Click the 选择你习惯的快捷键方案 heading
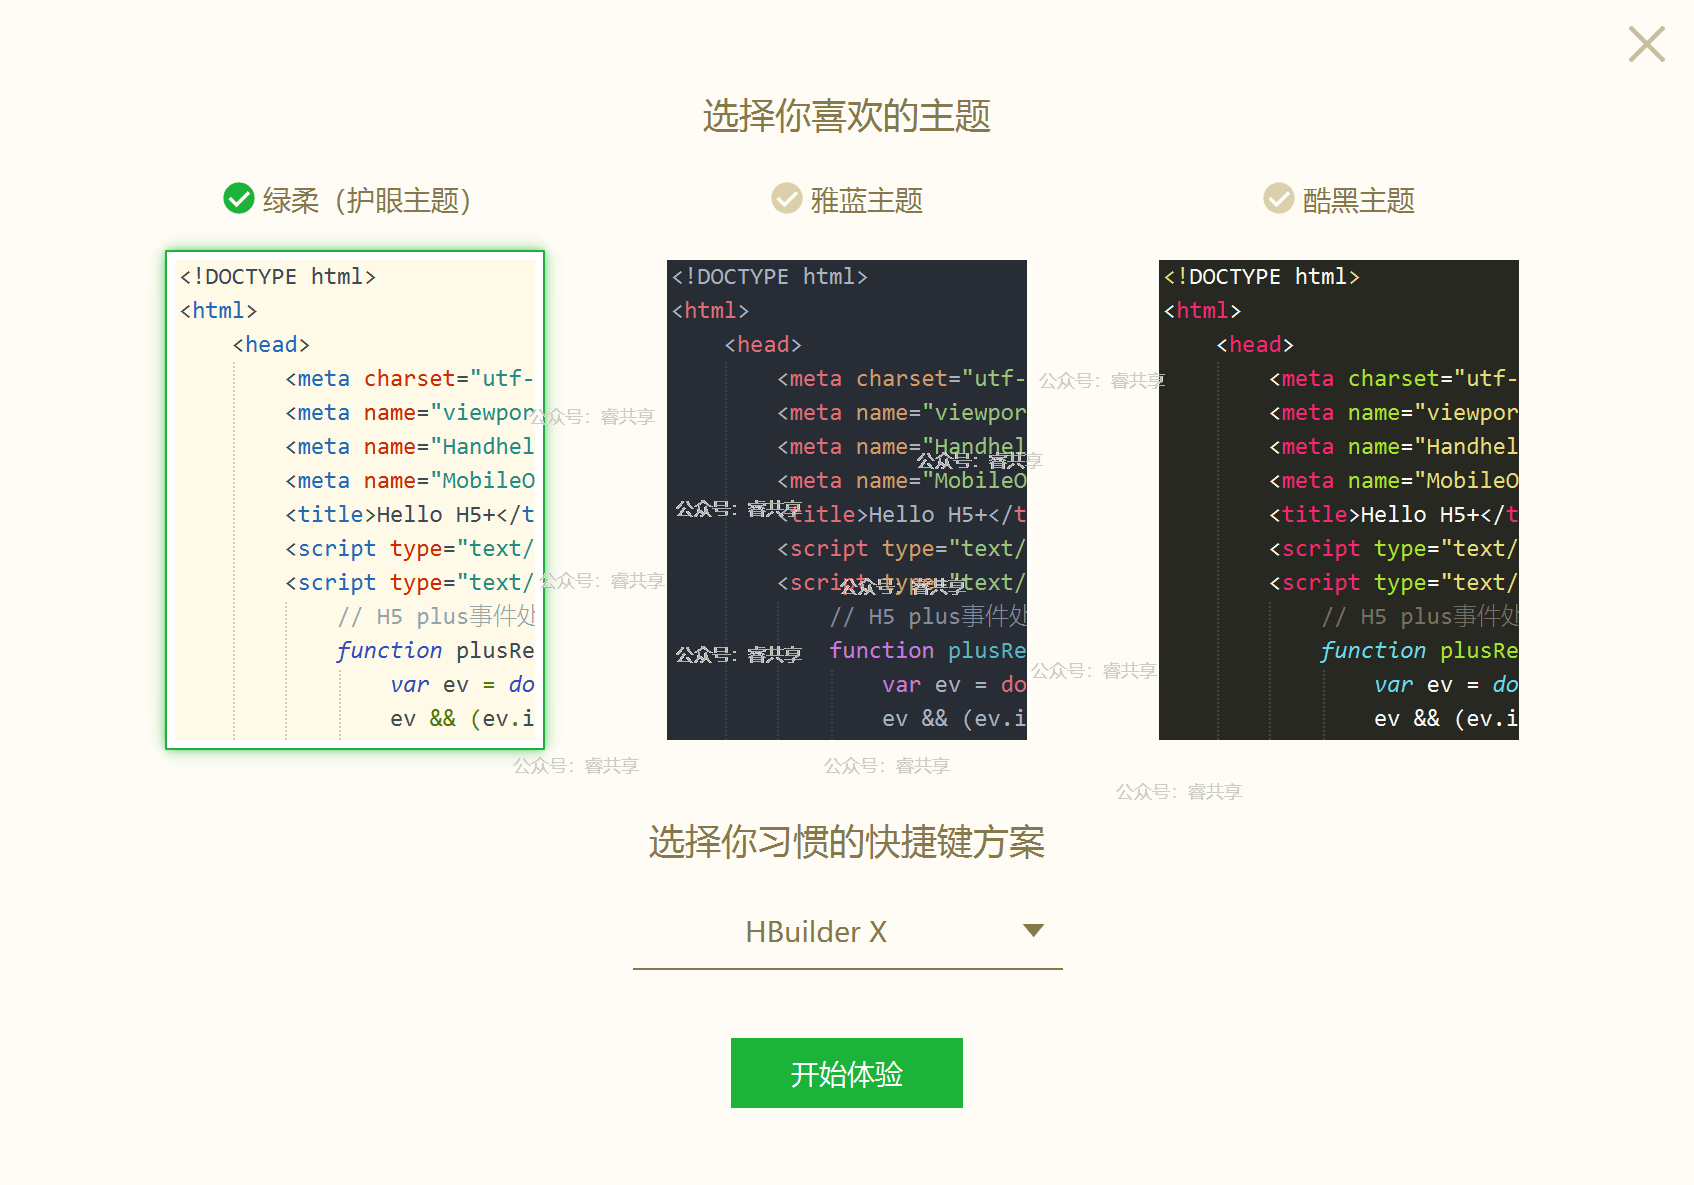Screen dimensions: 1694x1185 pos(846,842)
